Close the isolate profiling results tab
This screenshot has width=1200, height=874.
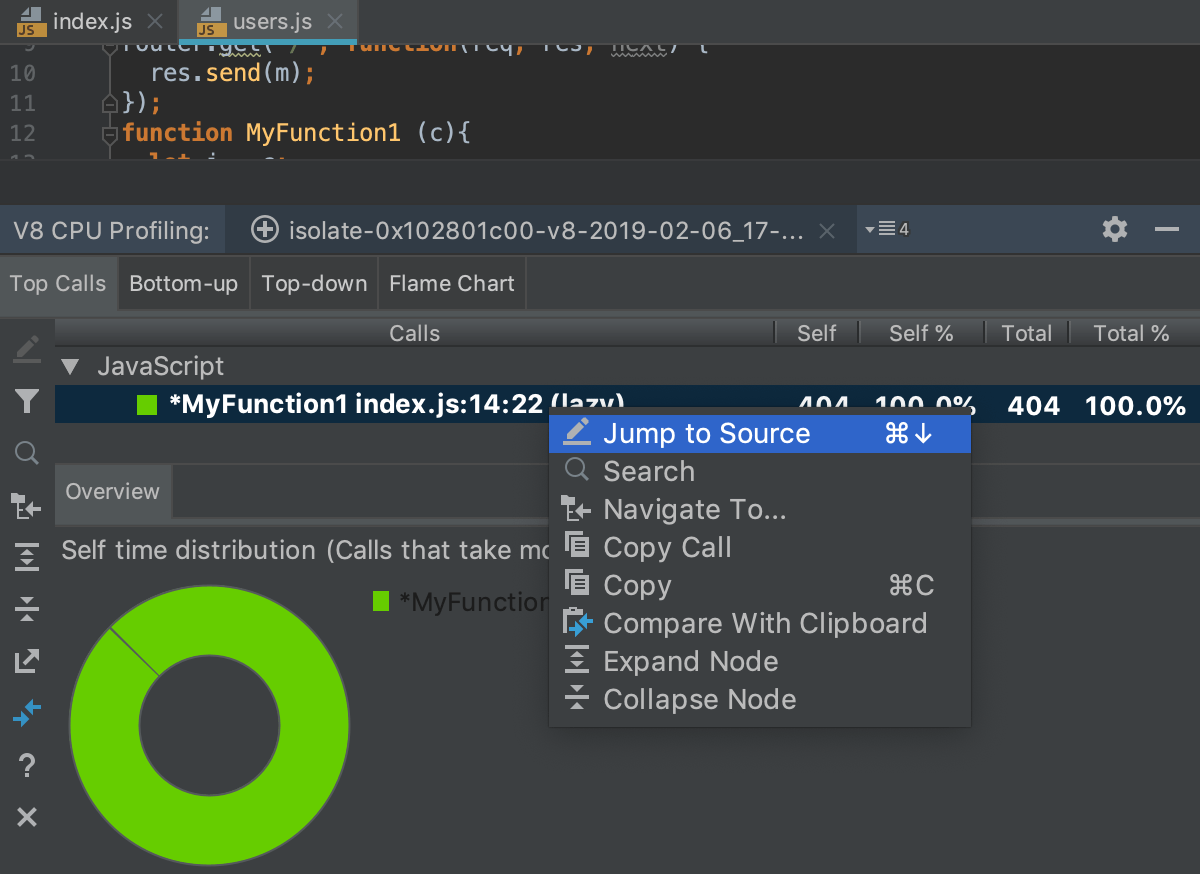coord(826,229)
